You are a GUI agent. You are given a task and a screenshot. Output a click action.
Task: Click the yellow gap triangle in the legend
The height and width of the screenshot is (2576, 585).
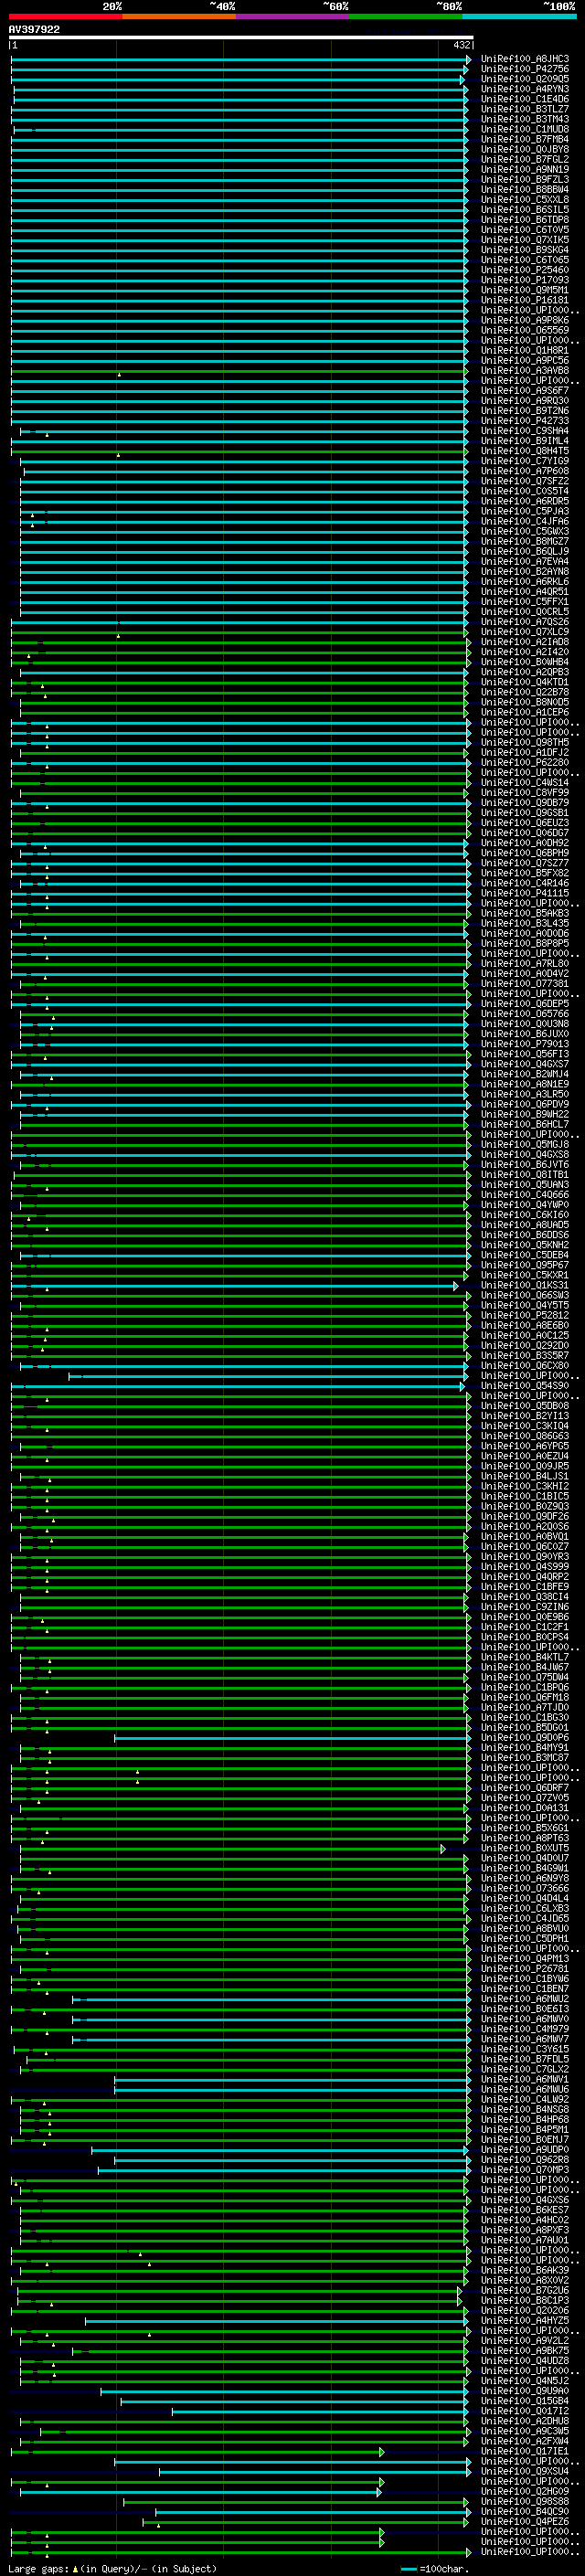coord(75,2568)
